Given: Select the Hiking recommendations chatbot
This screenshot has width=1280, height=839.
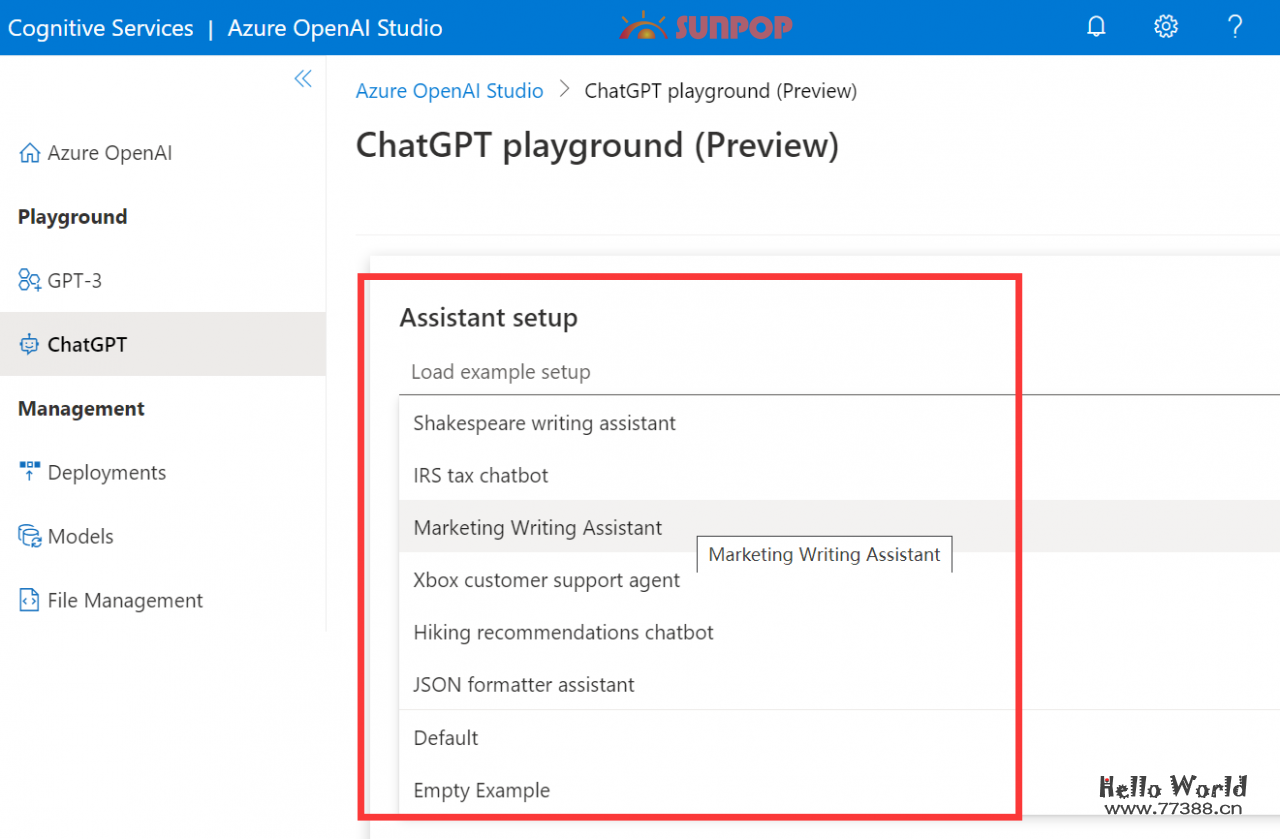Looking at the screenshot, I should (x=563, y=632).
